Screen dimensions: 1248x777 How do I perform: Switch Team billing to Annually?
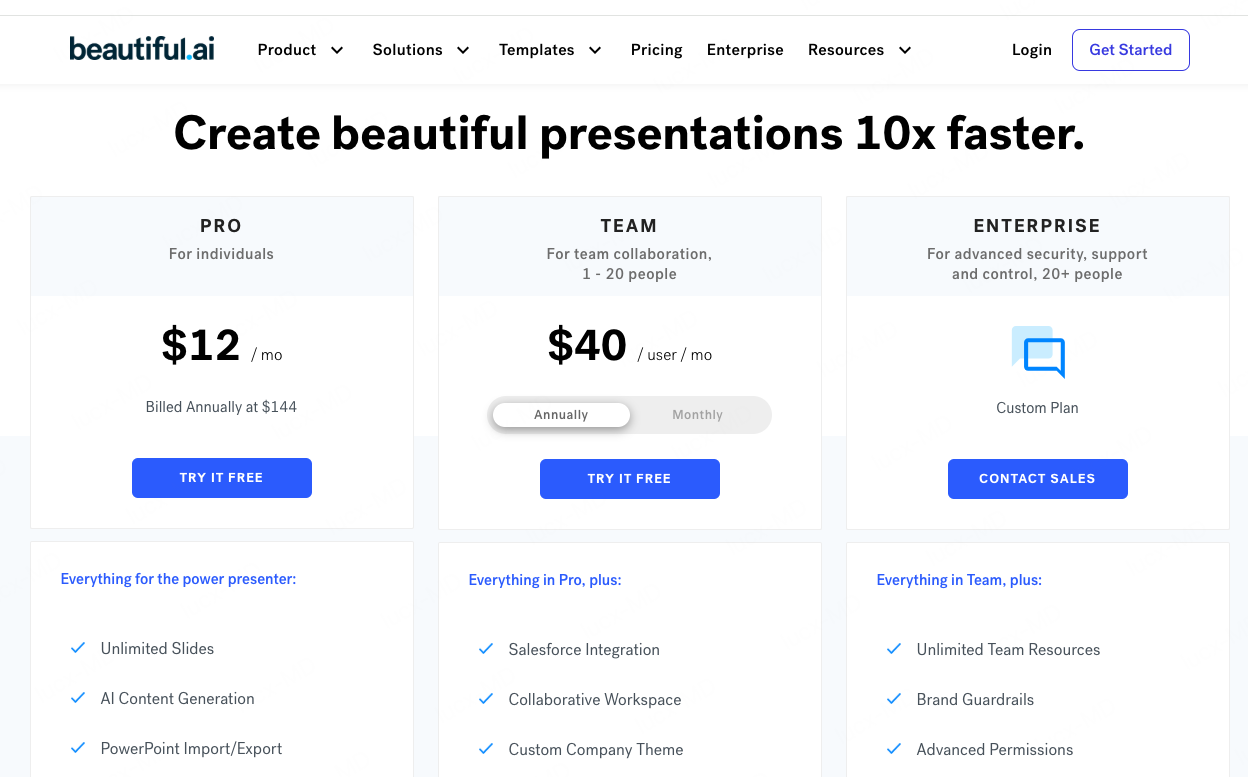pyautogui.click(x=561, y=415)
